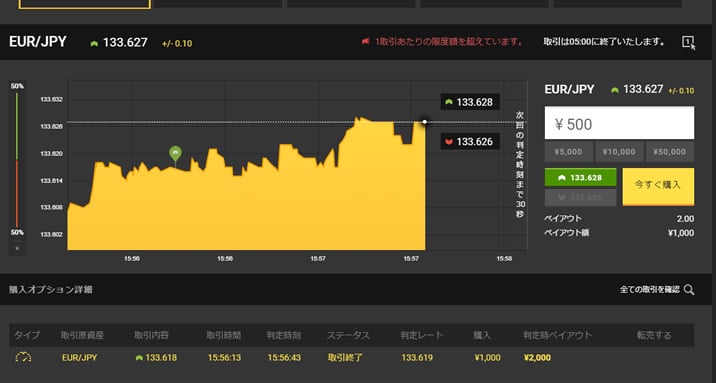Choose the ¥50,000 preset amount
Viewport: 716px width, 383px height.
[670, 152]
